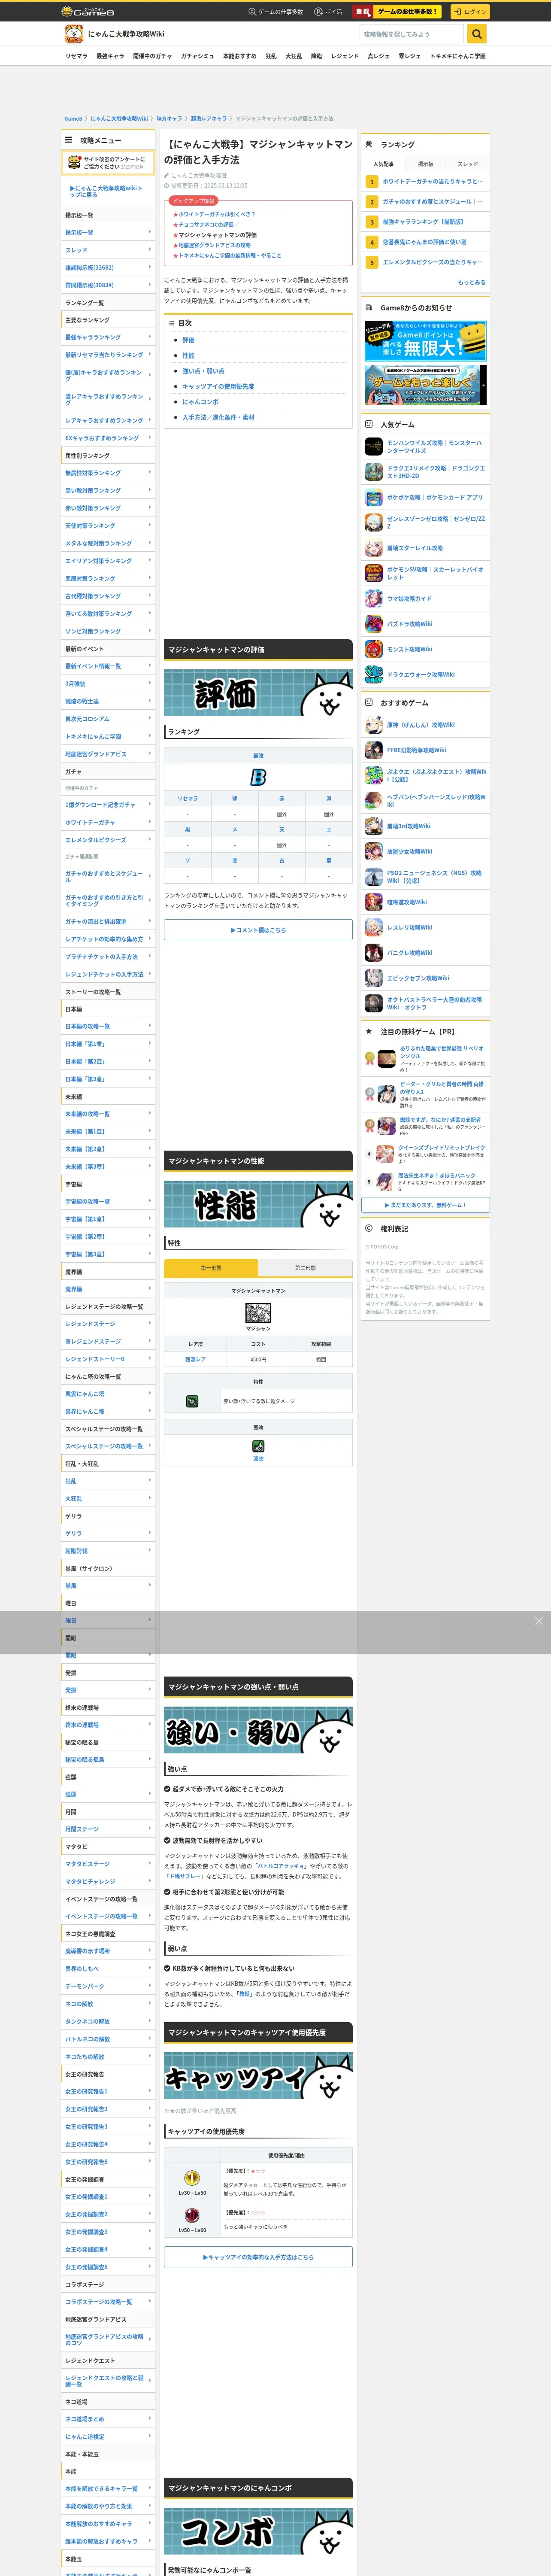Image resolution: width=551 pixels, height=2576 pixels.
Task: Click the Lv30~Lv50 catseye icon
Action: [192, 2178]
